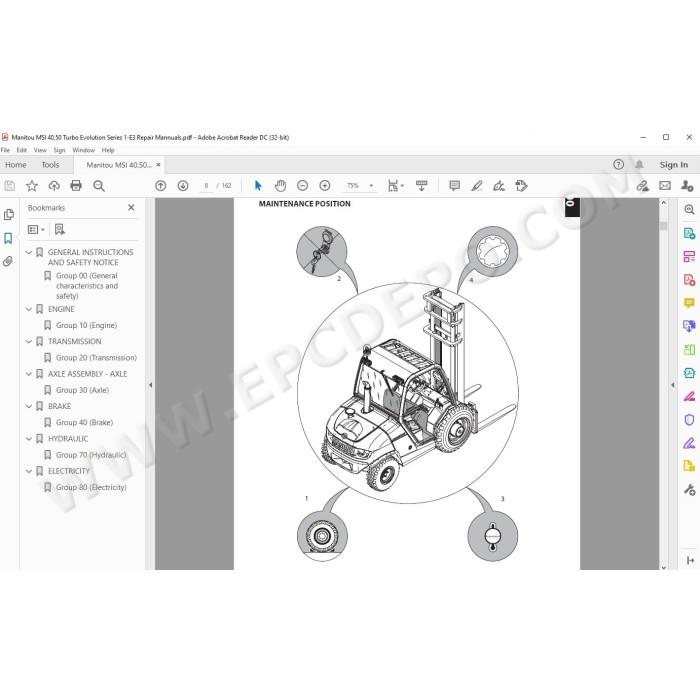Open the Window menu
This screenshot has width=700, height=700.
pyautogui.click(x=83, y=150)
